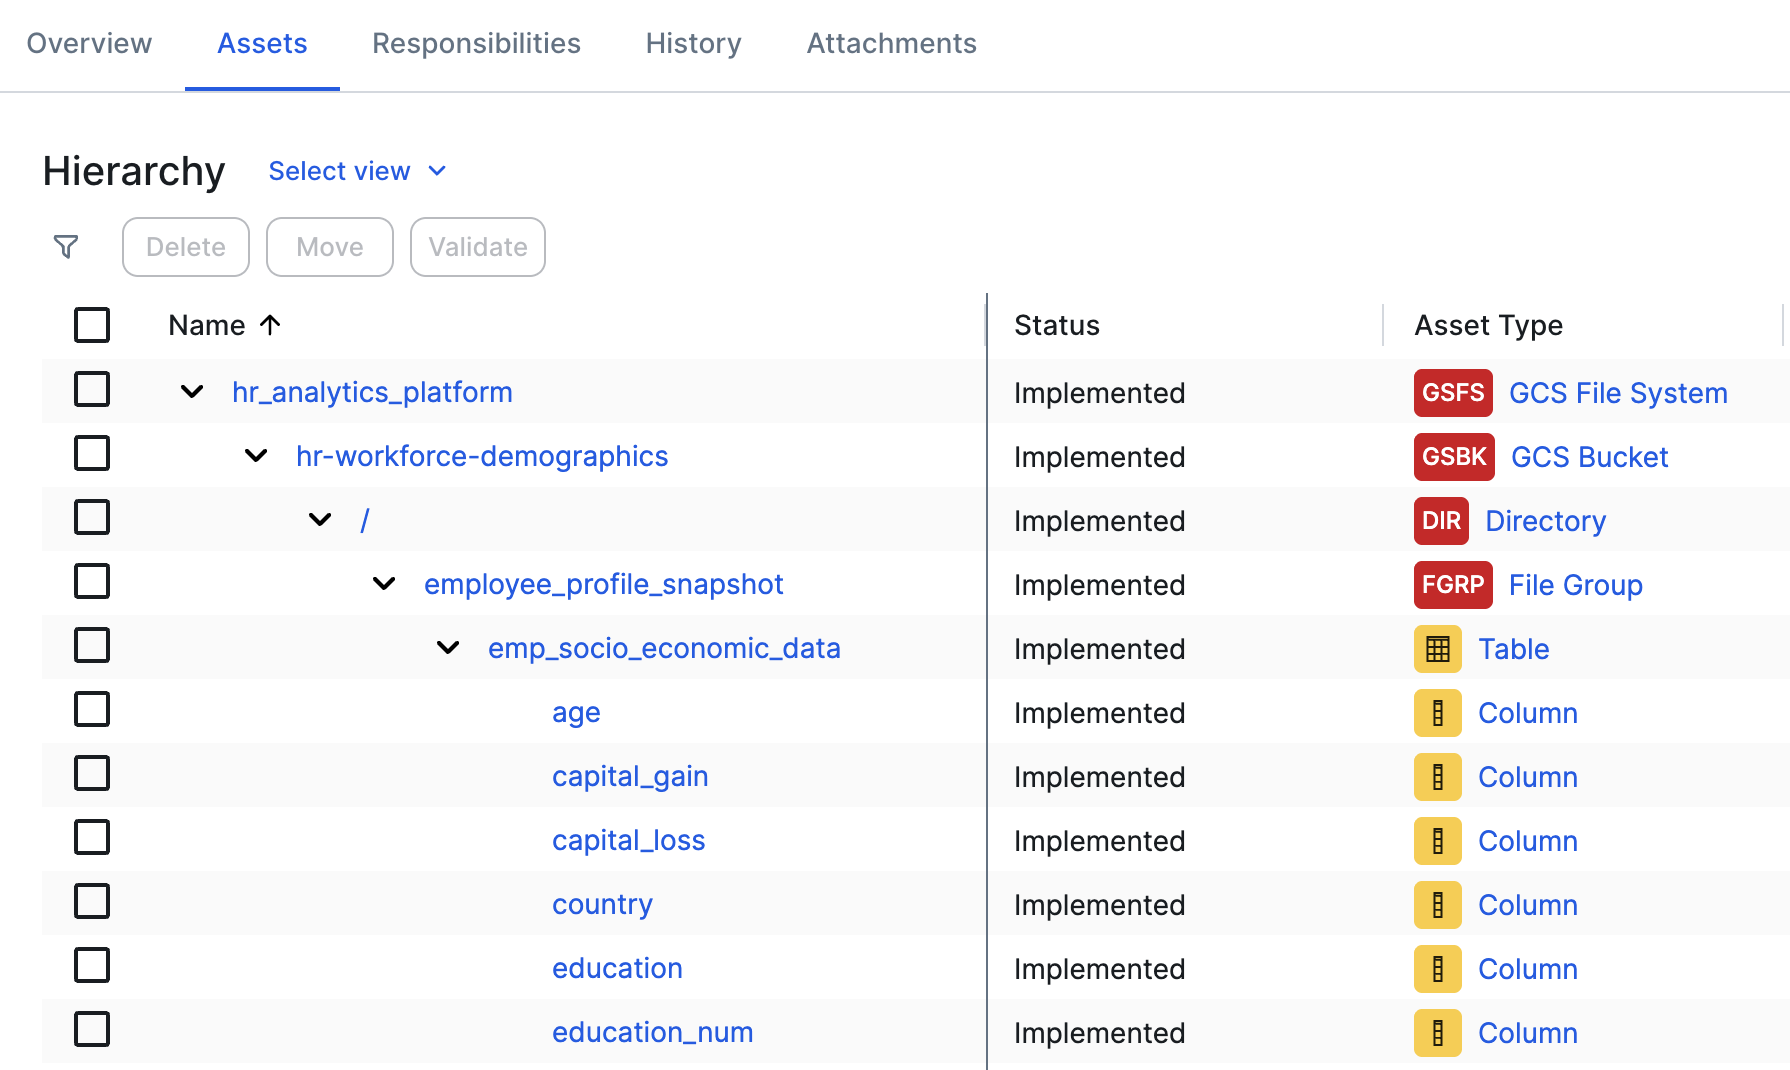Select the capital_gain row checkbox
The width and height of the screenshot is (1790, 1070).
tap(92, 773)
